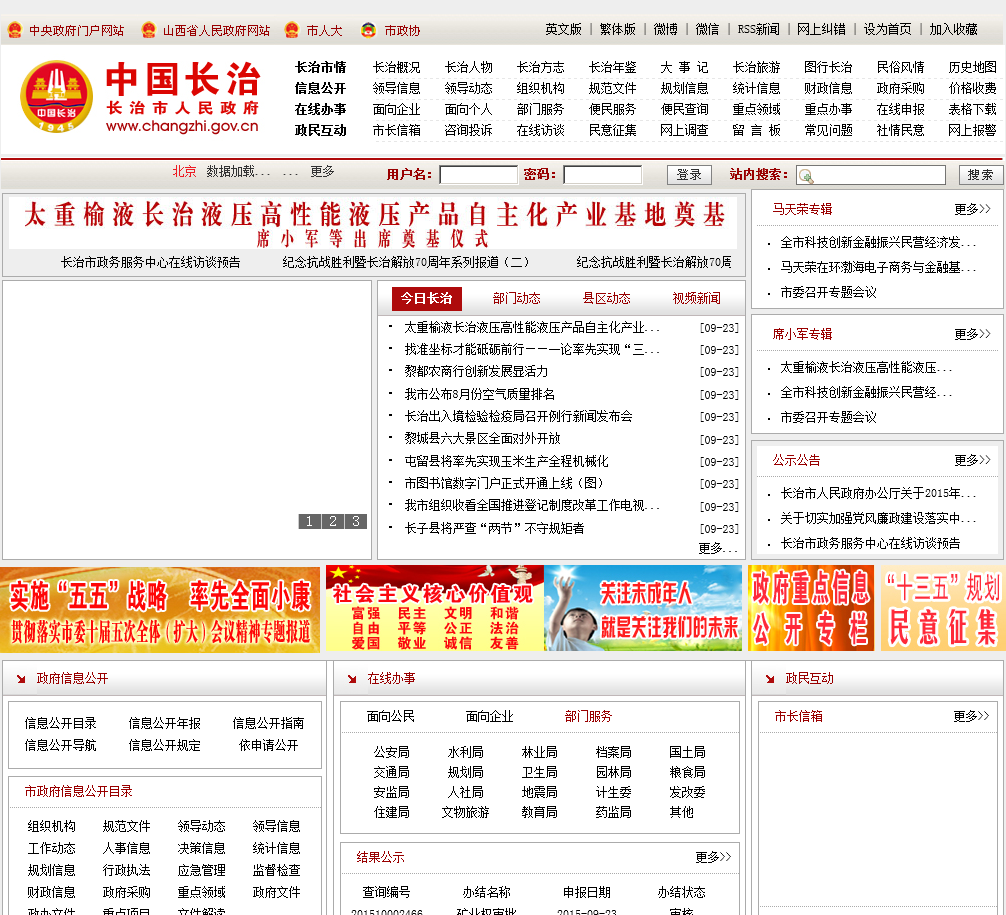Click the 密码 password field
This screenshot has width=1006, height=915.
pyautogui.click(x=602, y=175)
